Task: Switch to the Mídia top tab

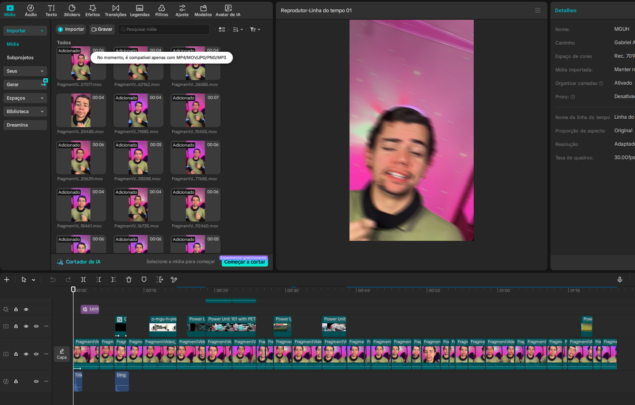Action: pos(10,11)
